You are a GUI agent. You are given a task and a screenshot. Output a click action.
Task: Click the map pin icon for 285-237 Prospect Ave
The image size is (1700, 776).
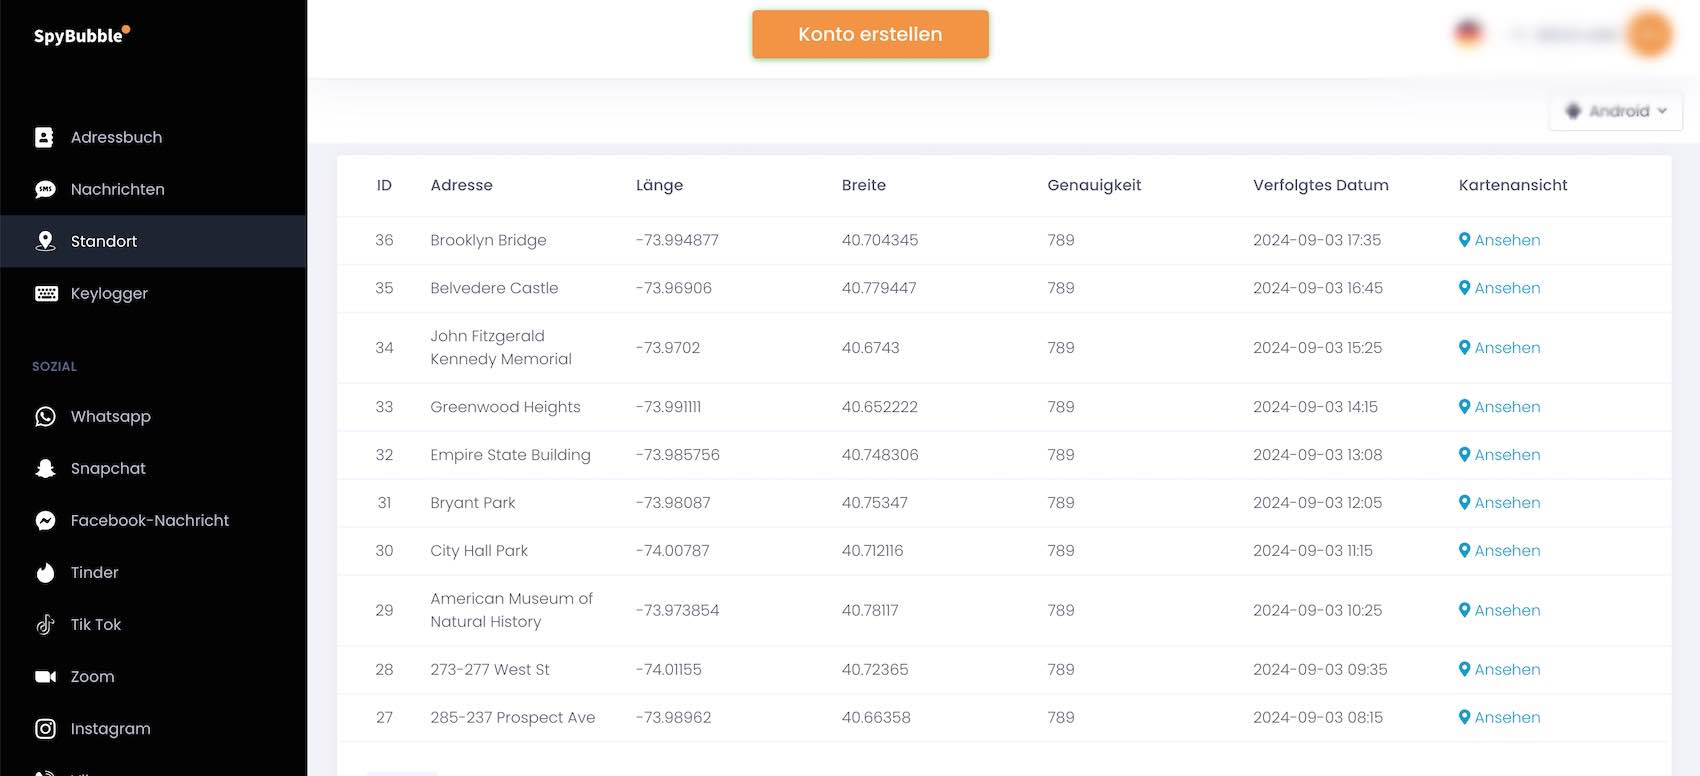point(1464,717)
